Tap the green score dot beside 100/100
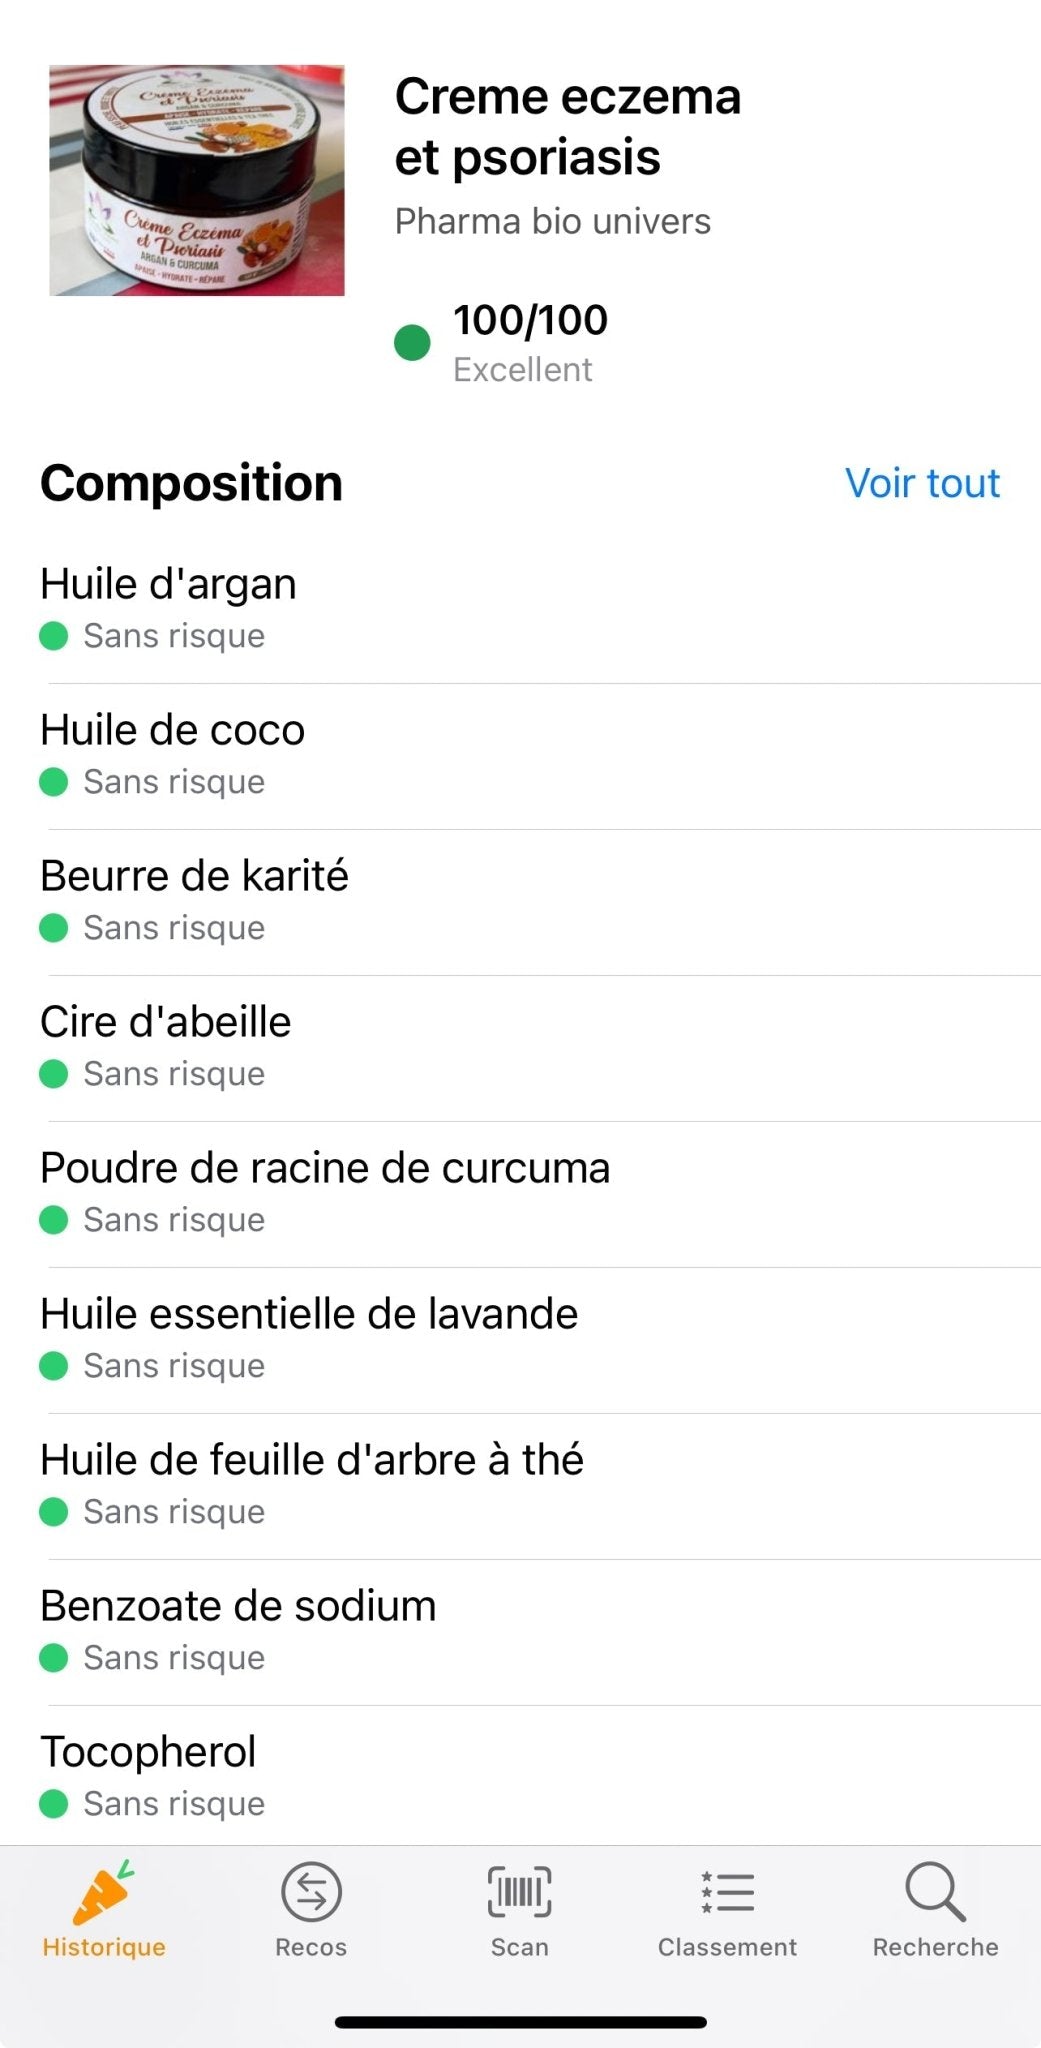 click(x=412, y=343)
